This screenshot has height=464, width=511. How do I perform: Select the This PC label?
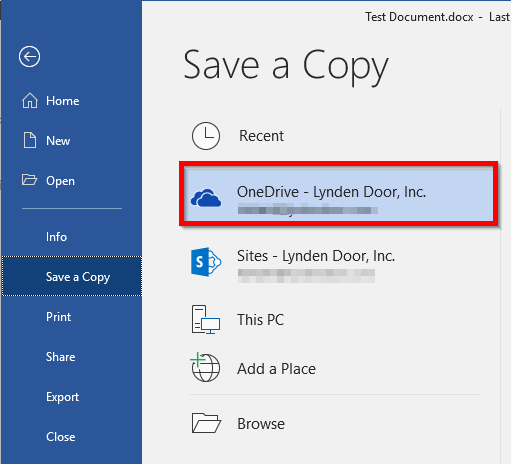tap(260, 320)
